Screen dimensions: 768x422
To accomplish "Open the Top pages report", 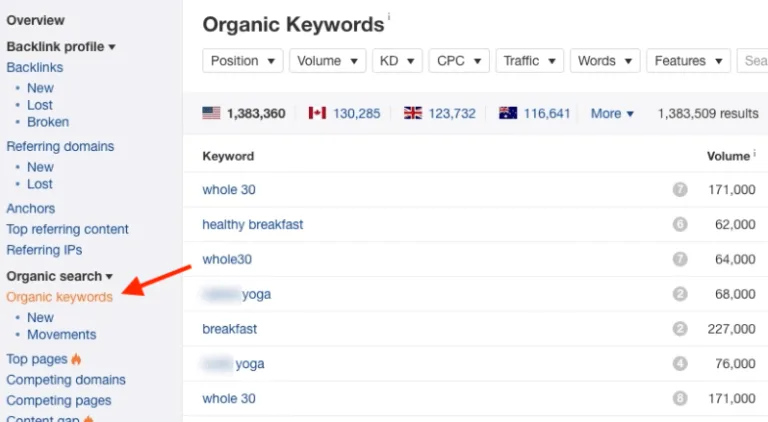I will pos(37,359).
